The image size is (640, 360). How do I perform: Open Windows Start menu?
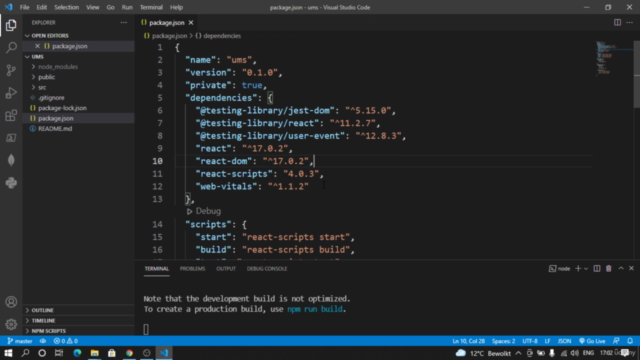(8, 353)
